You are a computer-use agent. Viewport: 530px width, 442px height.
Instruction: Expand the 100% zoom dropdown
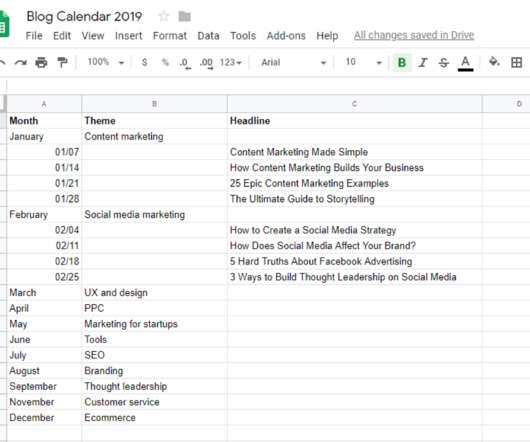tap(106, 62)
